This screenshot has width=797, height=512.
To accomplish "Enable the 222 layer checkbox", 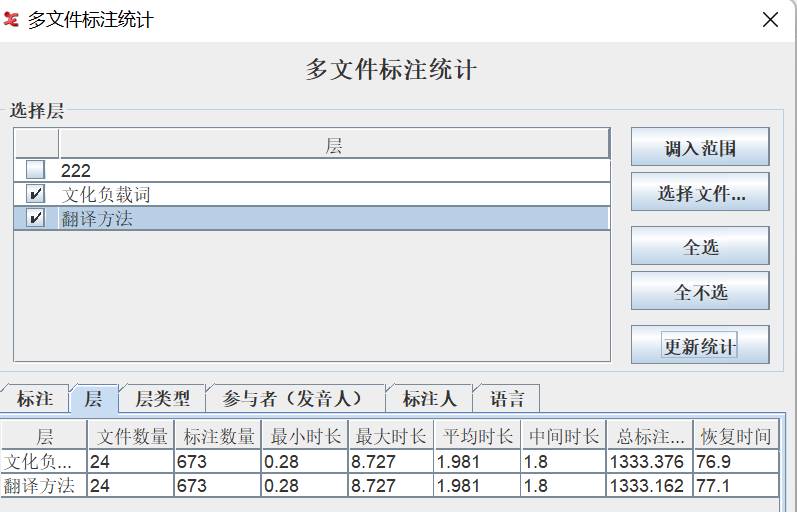I will point(36,171).
